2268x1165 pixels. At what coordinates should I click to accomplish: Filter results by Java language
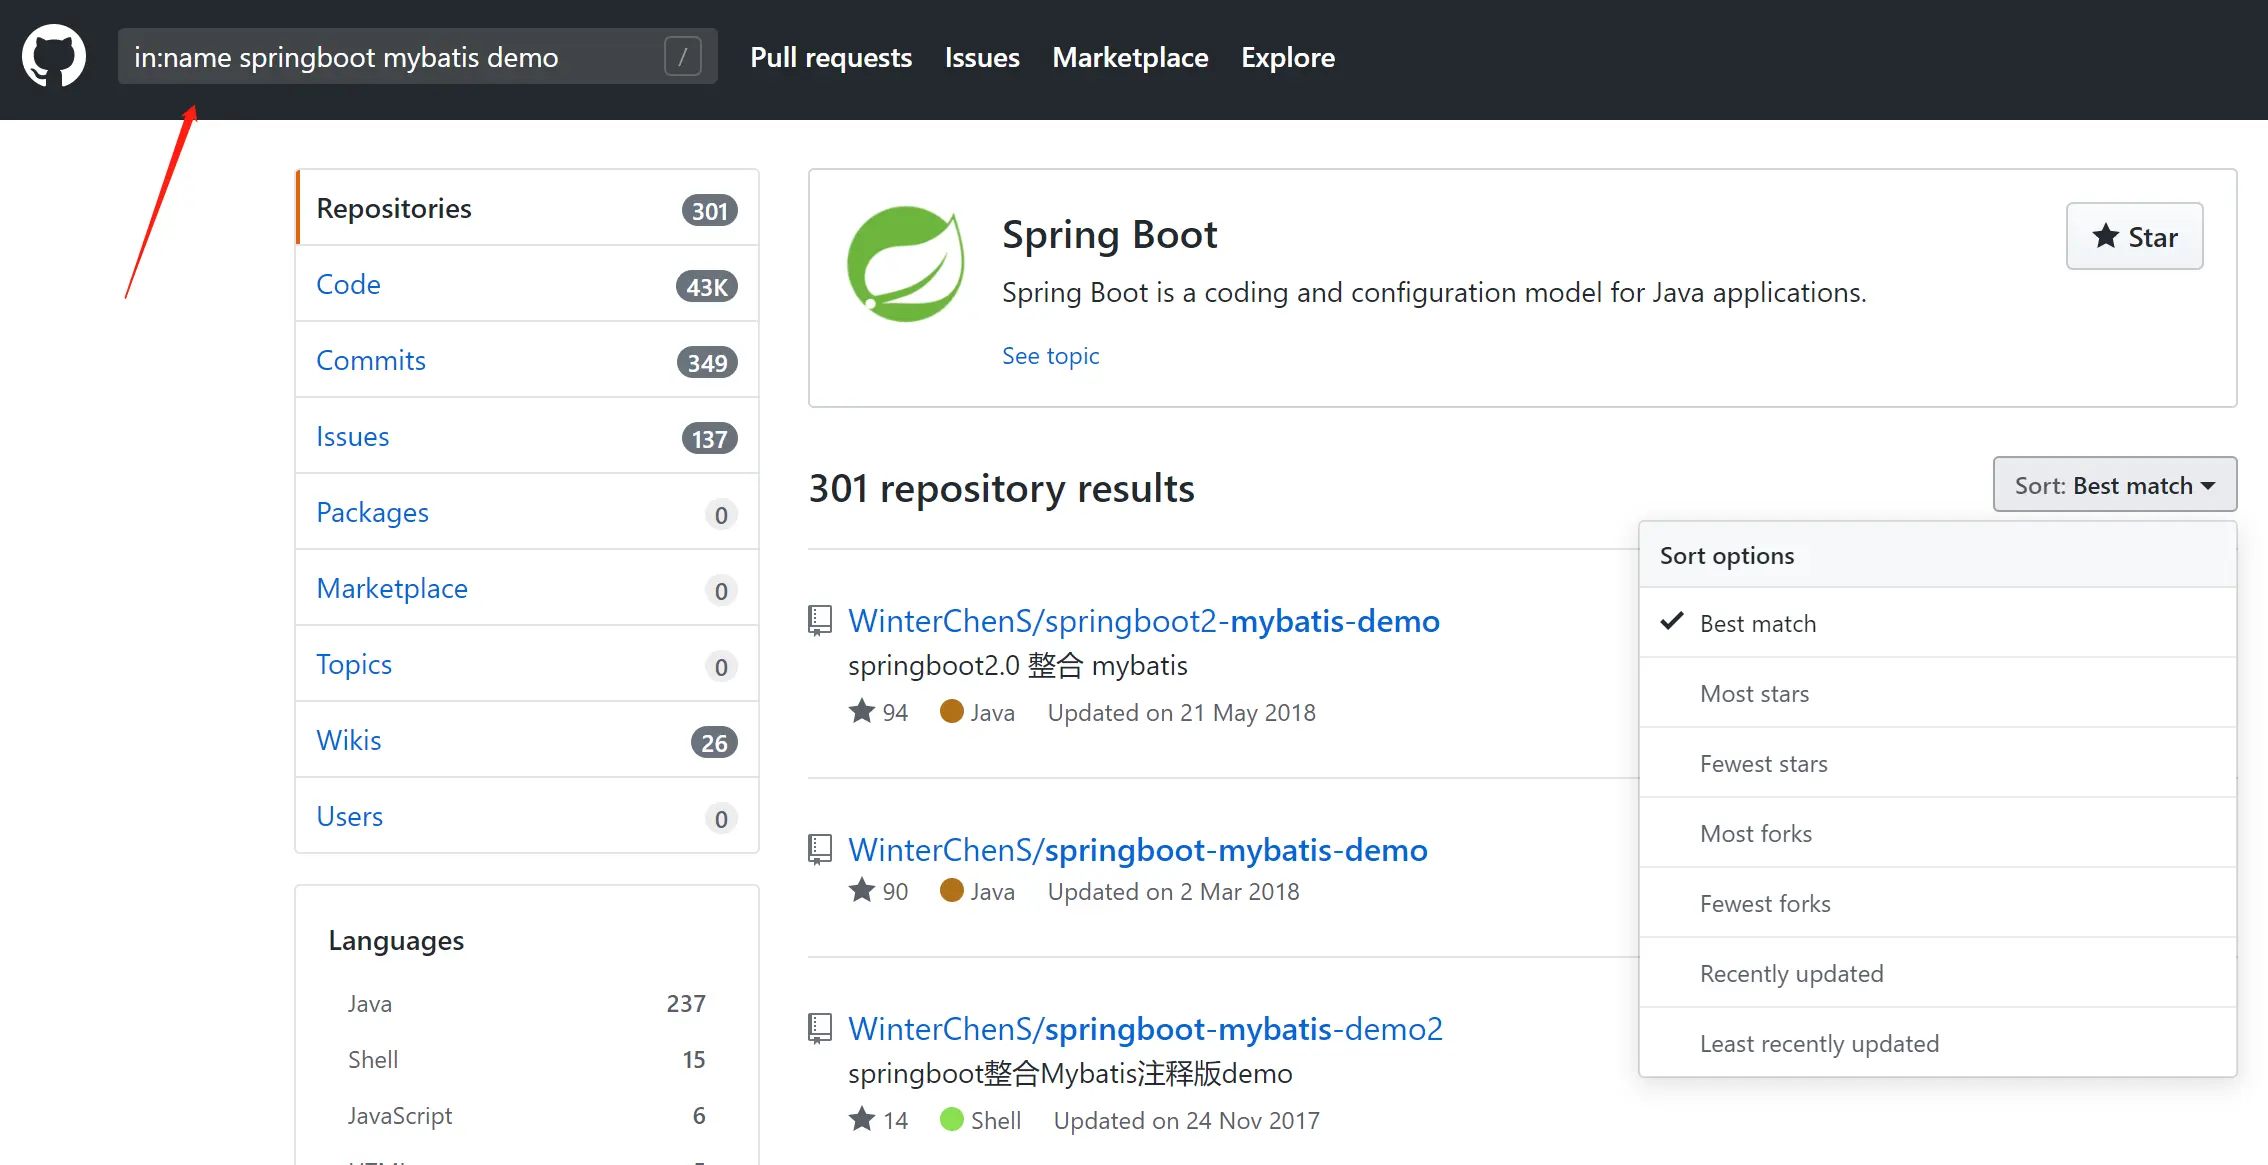point(370,1004)
